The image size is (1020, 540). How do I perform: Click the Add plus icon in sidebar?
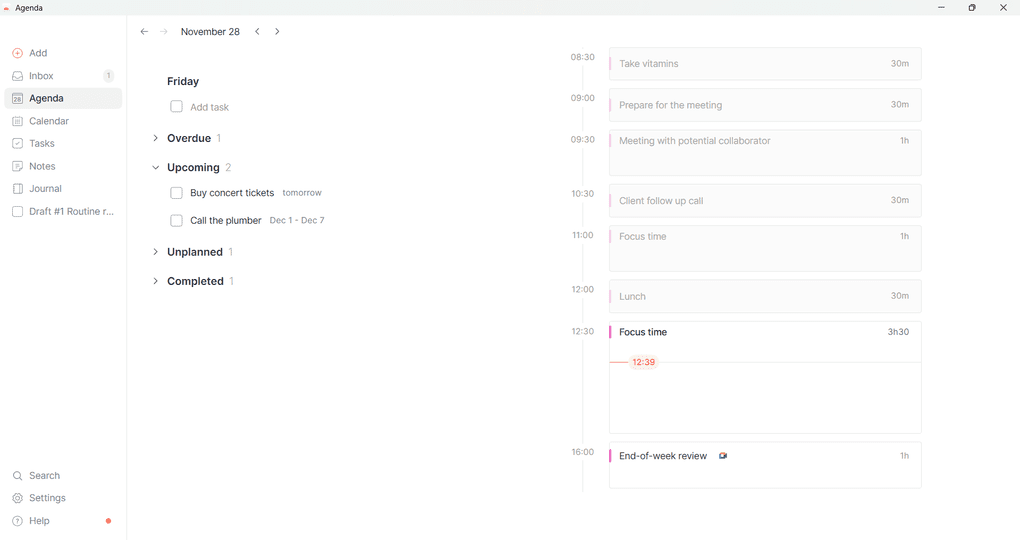tap(18, 53)
